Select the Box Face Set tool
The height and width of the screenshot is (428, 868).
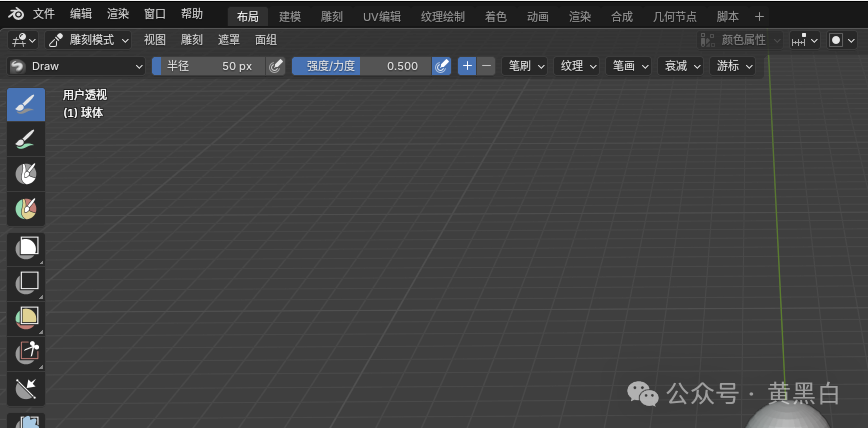click(26, 318)
